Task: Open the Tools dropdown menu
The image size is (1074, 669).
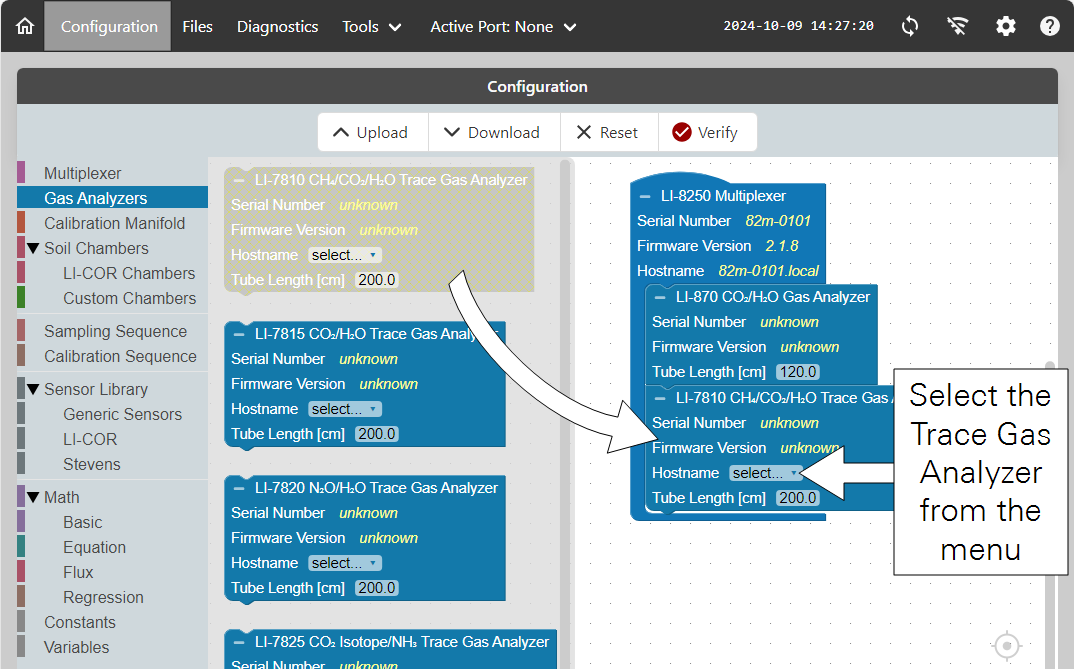Action: tap(371, 27)
